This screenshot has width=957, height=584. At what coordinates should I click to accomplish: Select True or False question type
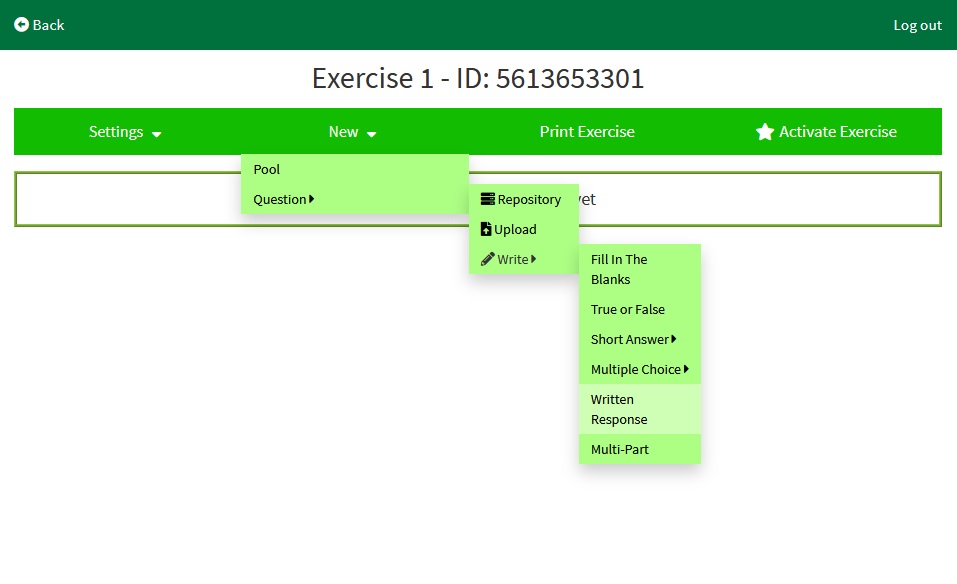(627, 309)
